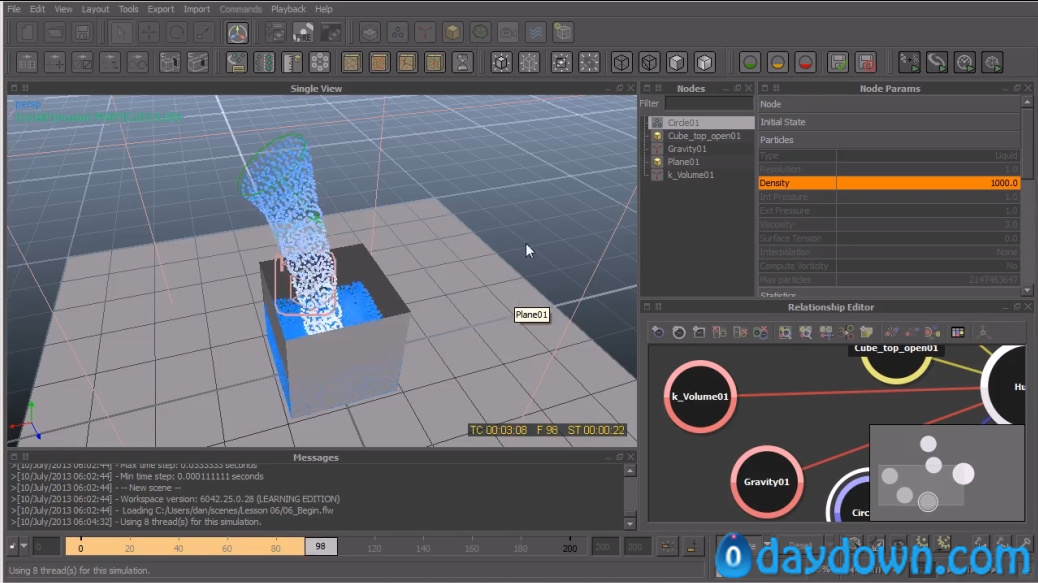Click the camera icon in top toolbar

(508, 32)
